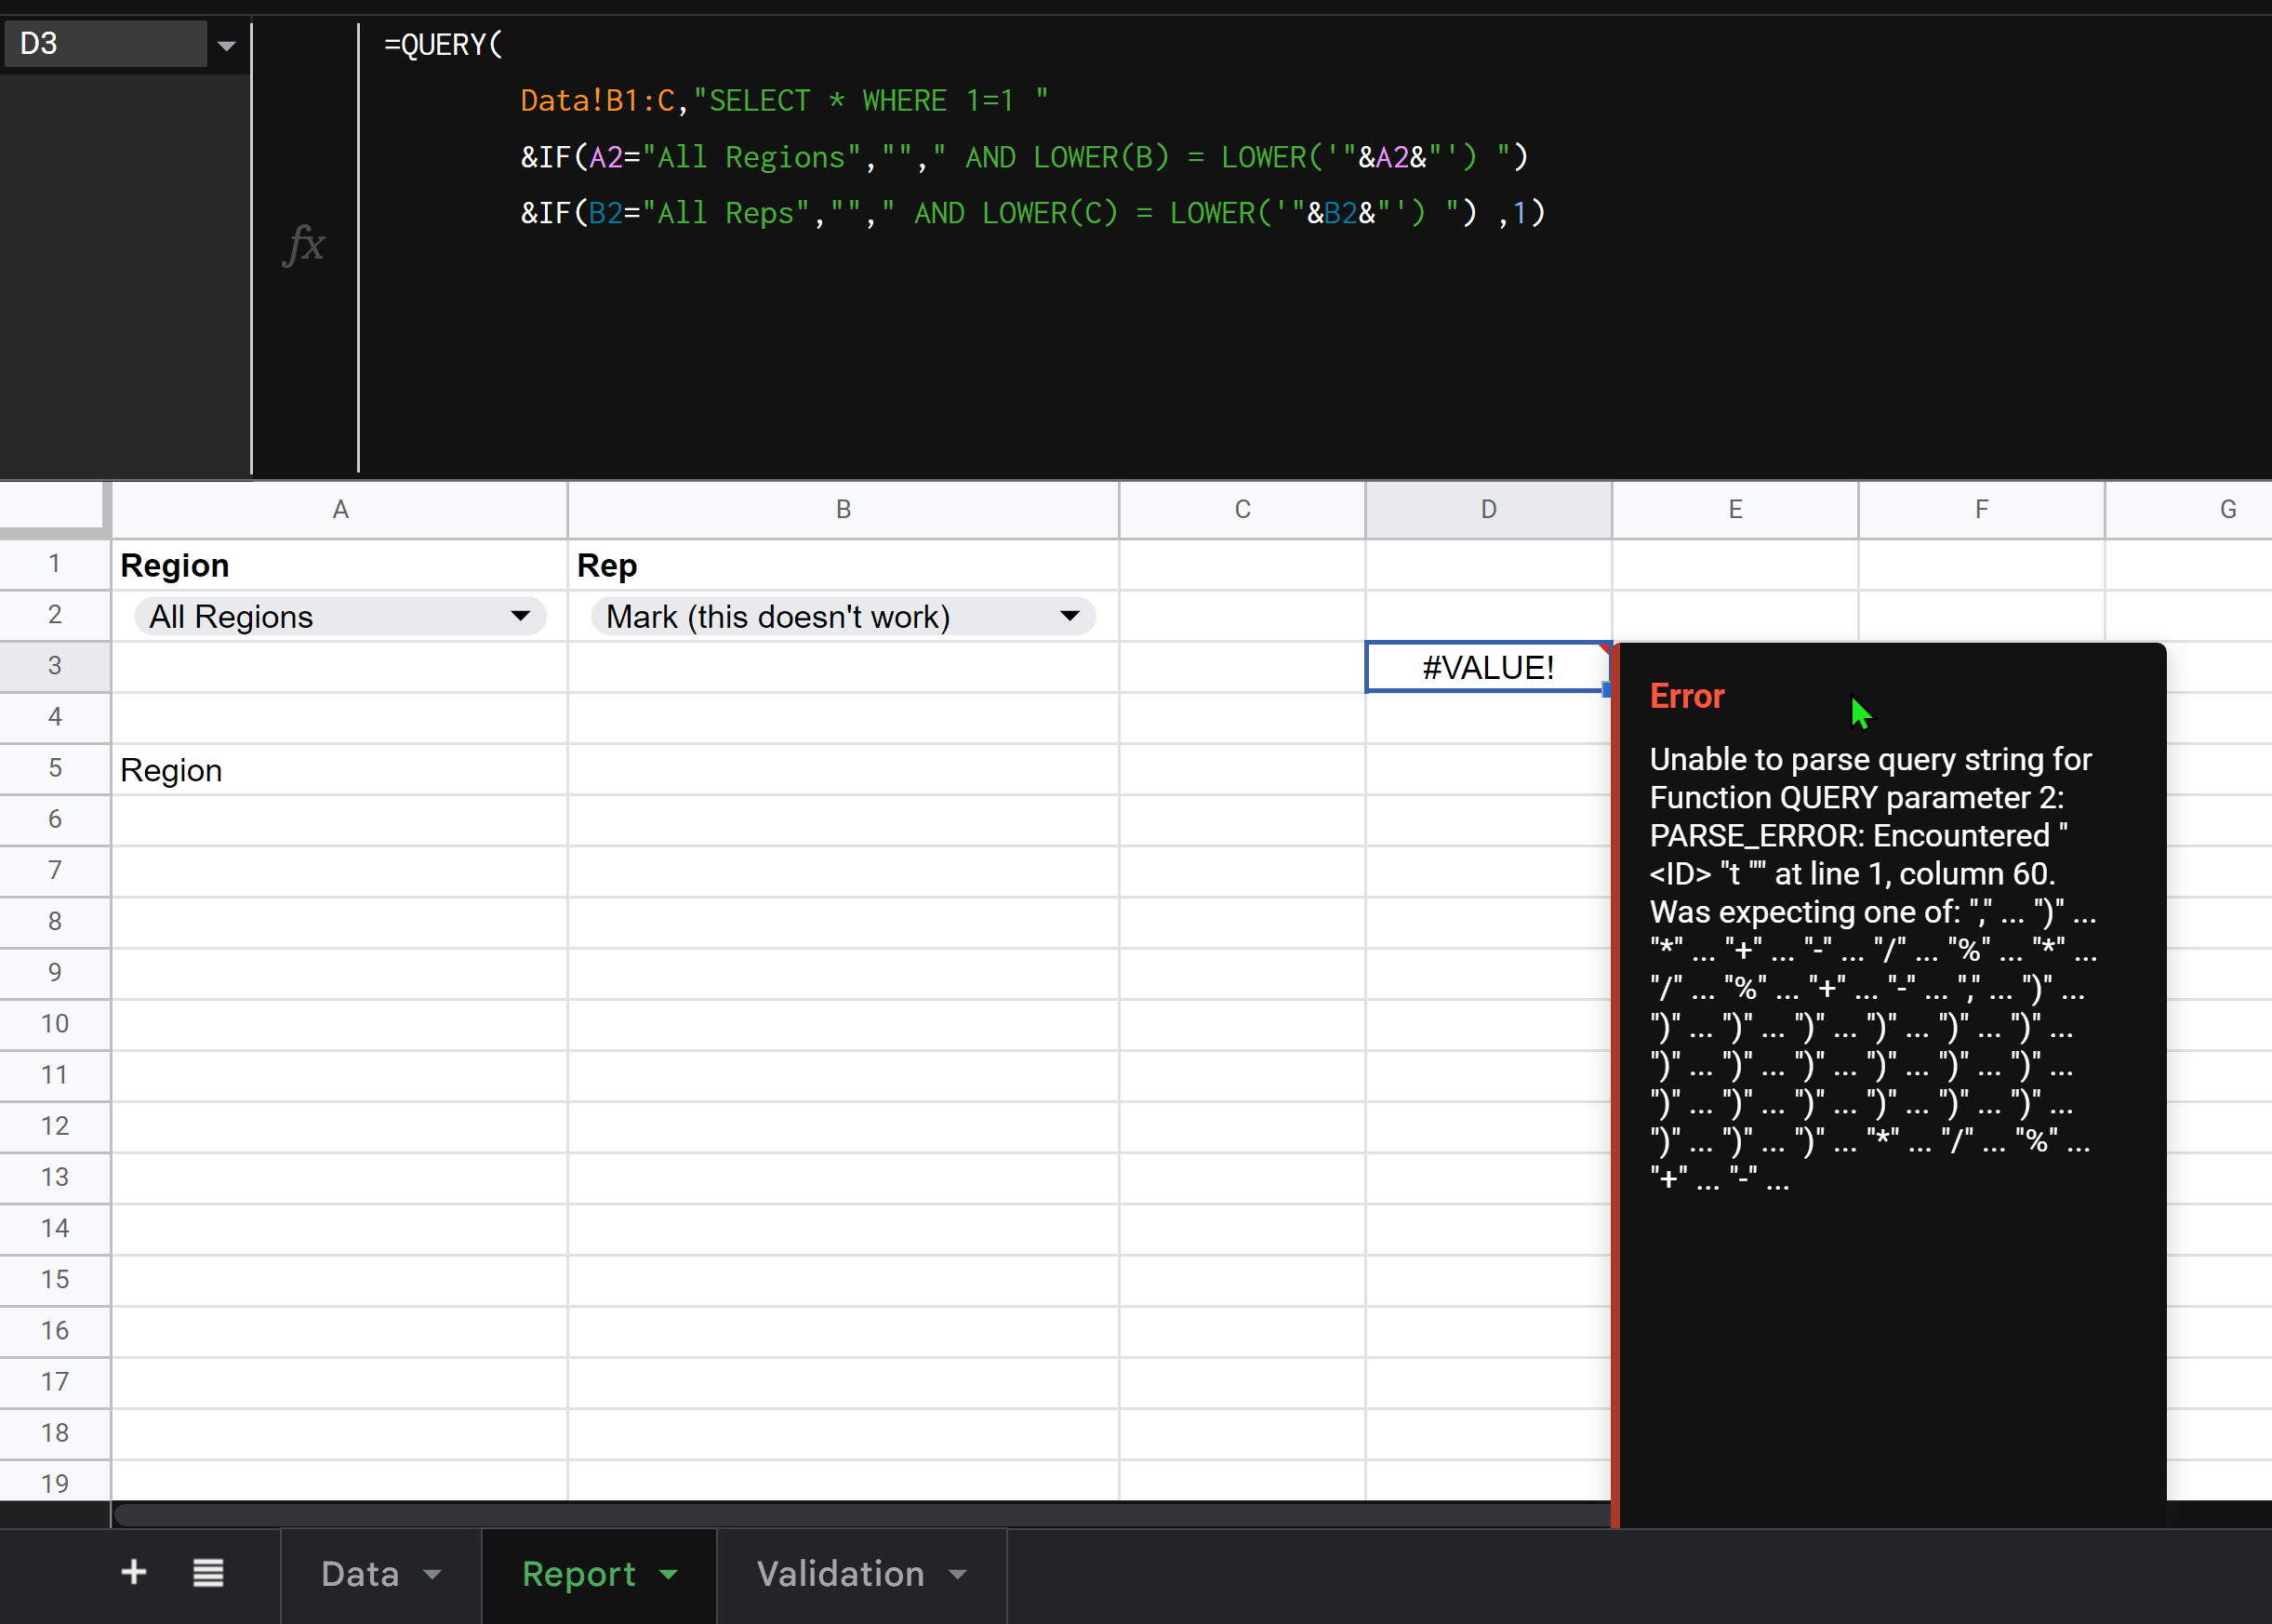This screenshot has height=1624, width=2272.
Task: Click the column A header
Action: pos(340,510)
